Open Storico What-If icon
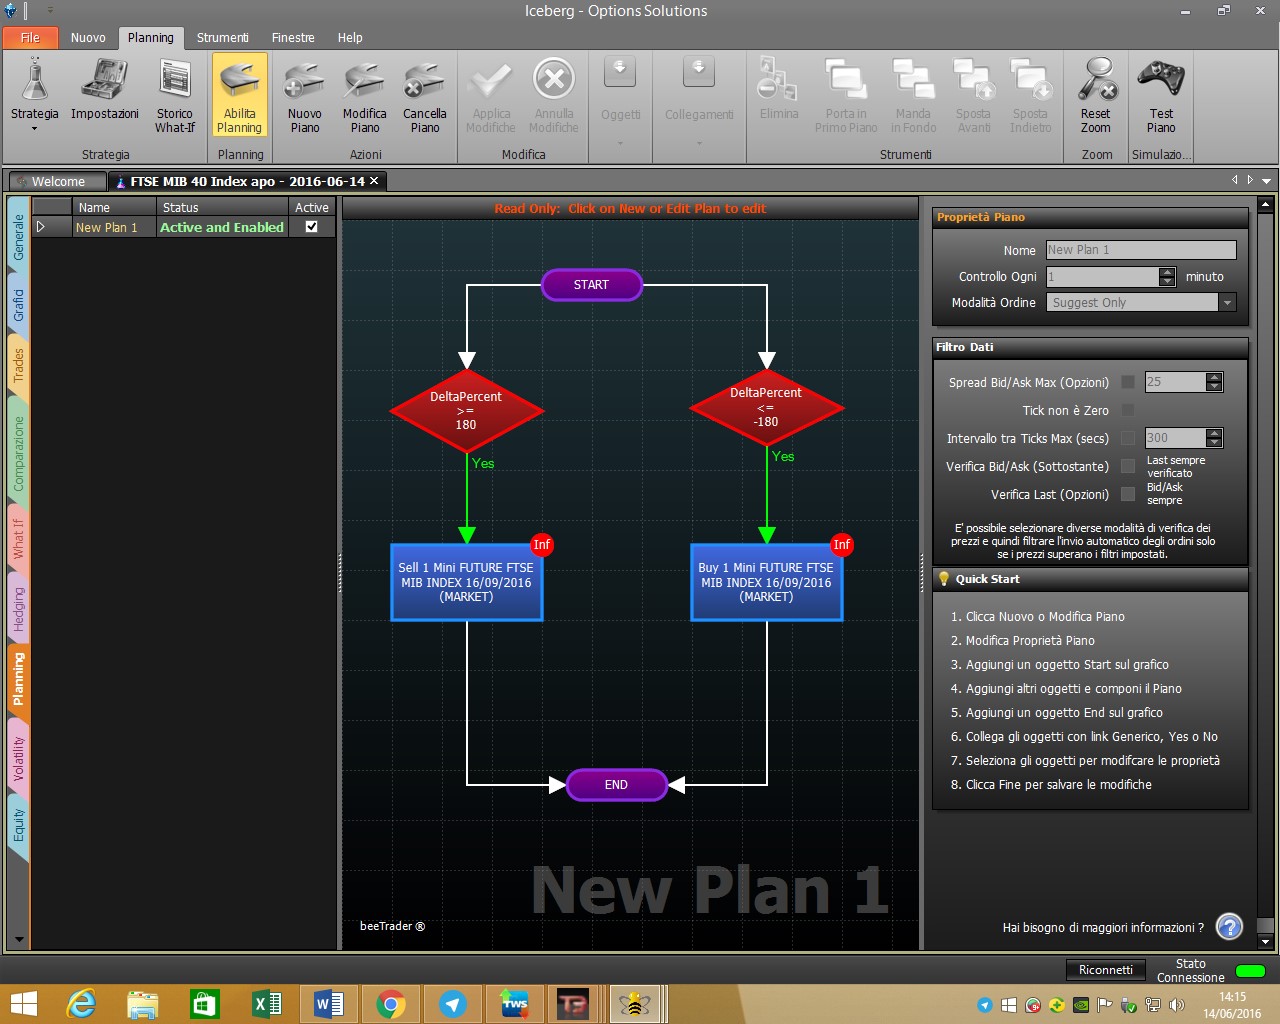The width and height of the screenshot is (1280, 1024). (174, 80)
